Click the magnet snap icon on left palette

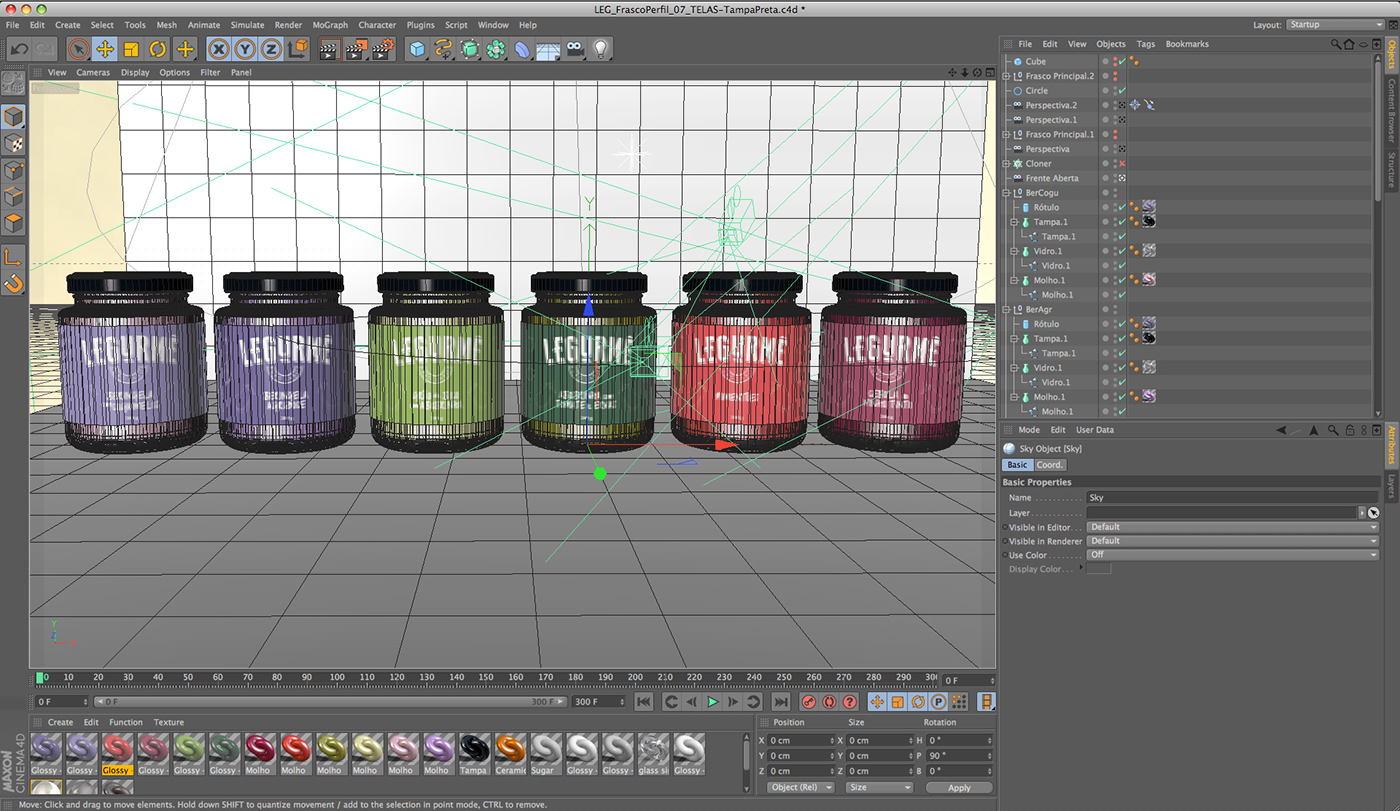tap(13, 283)
